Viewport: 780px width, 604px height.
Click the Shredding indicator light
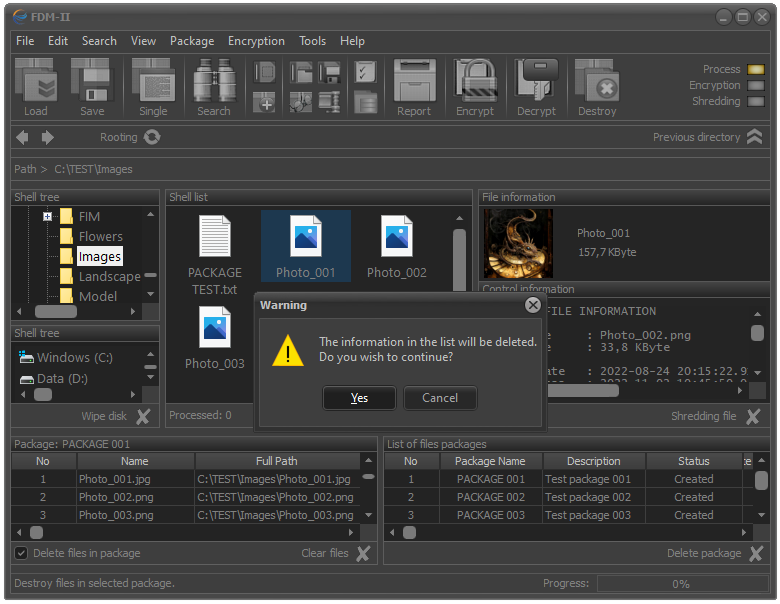coord(756,101)
